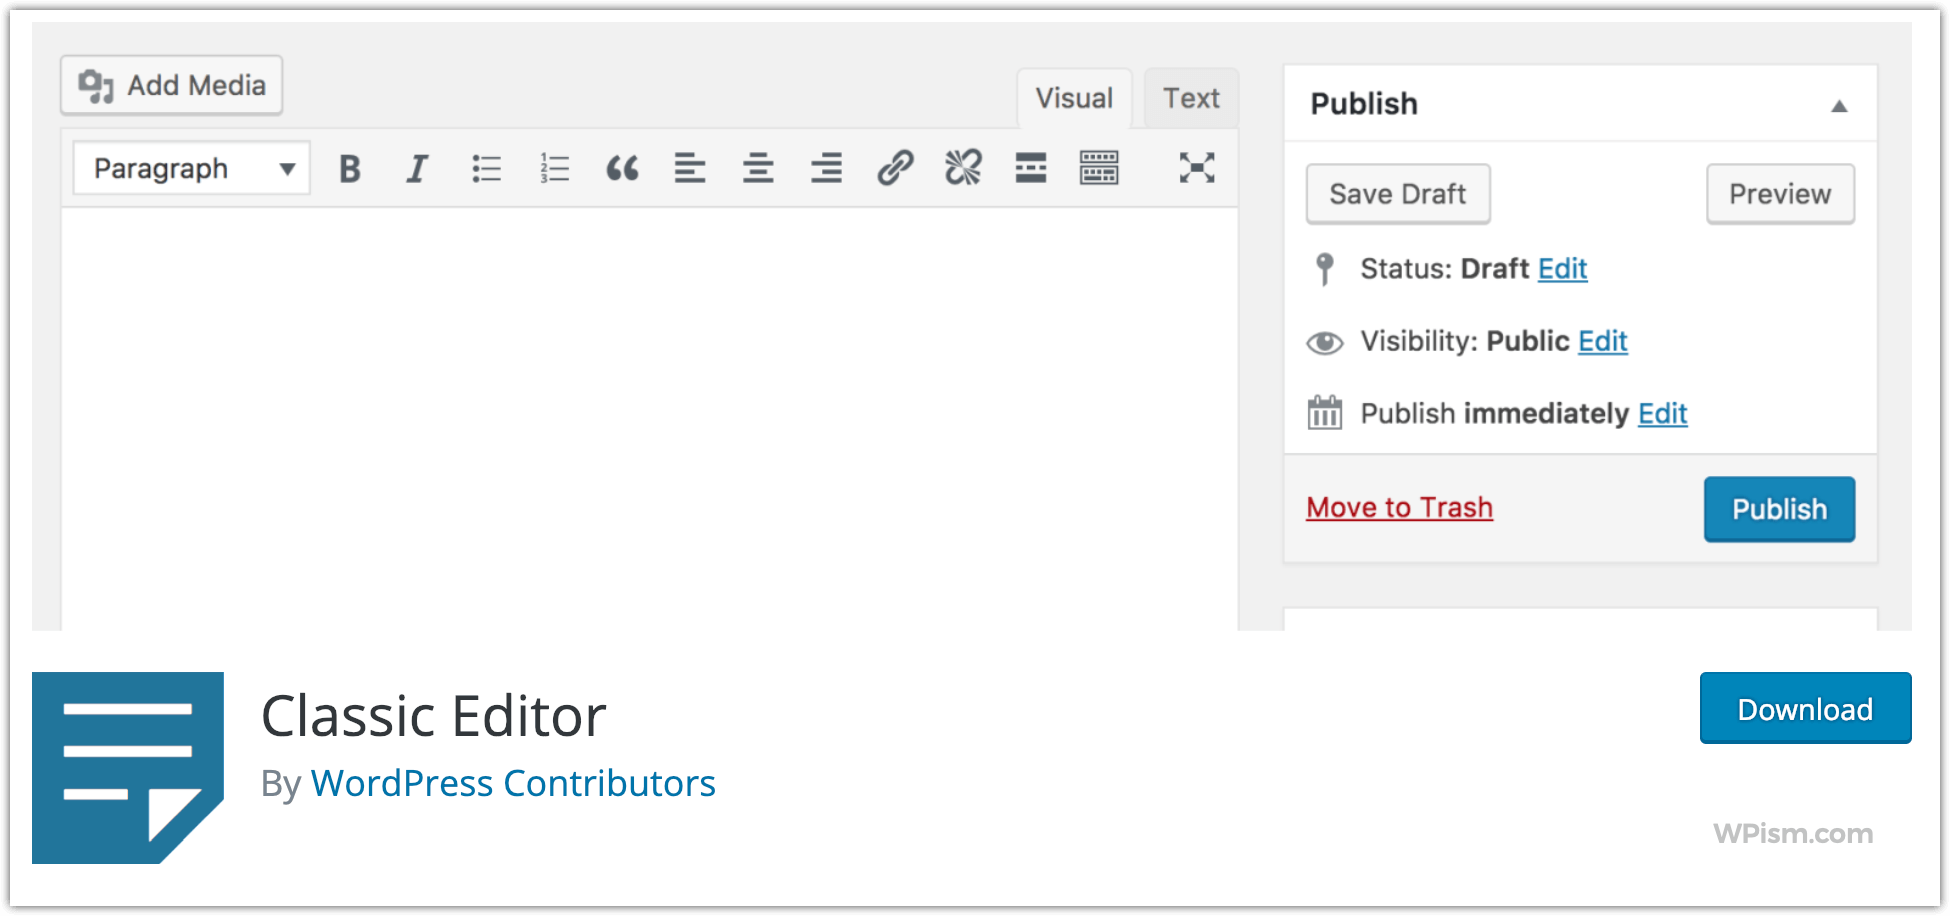Open the Paragraph format dropdown
This screenshot has width=1950, height=916.
coord(192,168)
